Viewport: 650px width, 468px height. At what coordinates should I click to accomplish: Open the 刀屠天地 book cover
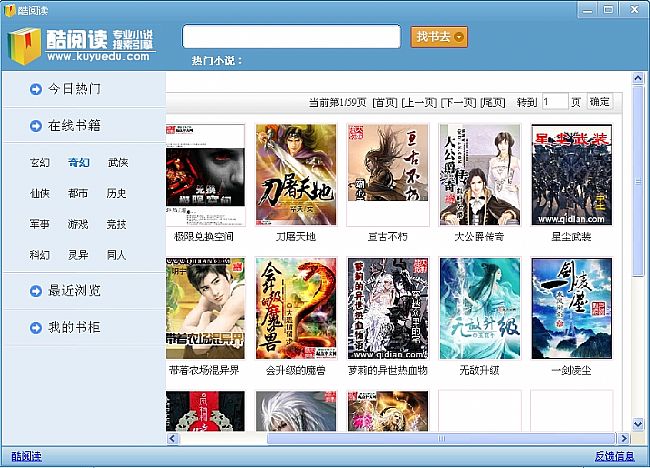click(296, 175)
